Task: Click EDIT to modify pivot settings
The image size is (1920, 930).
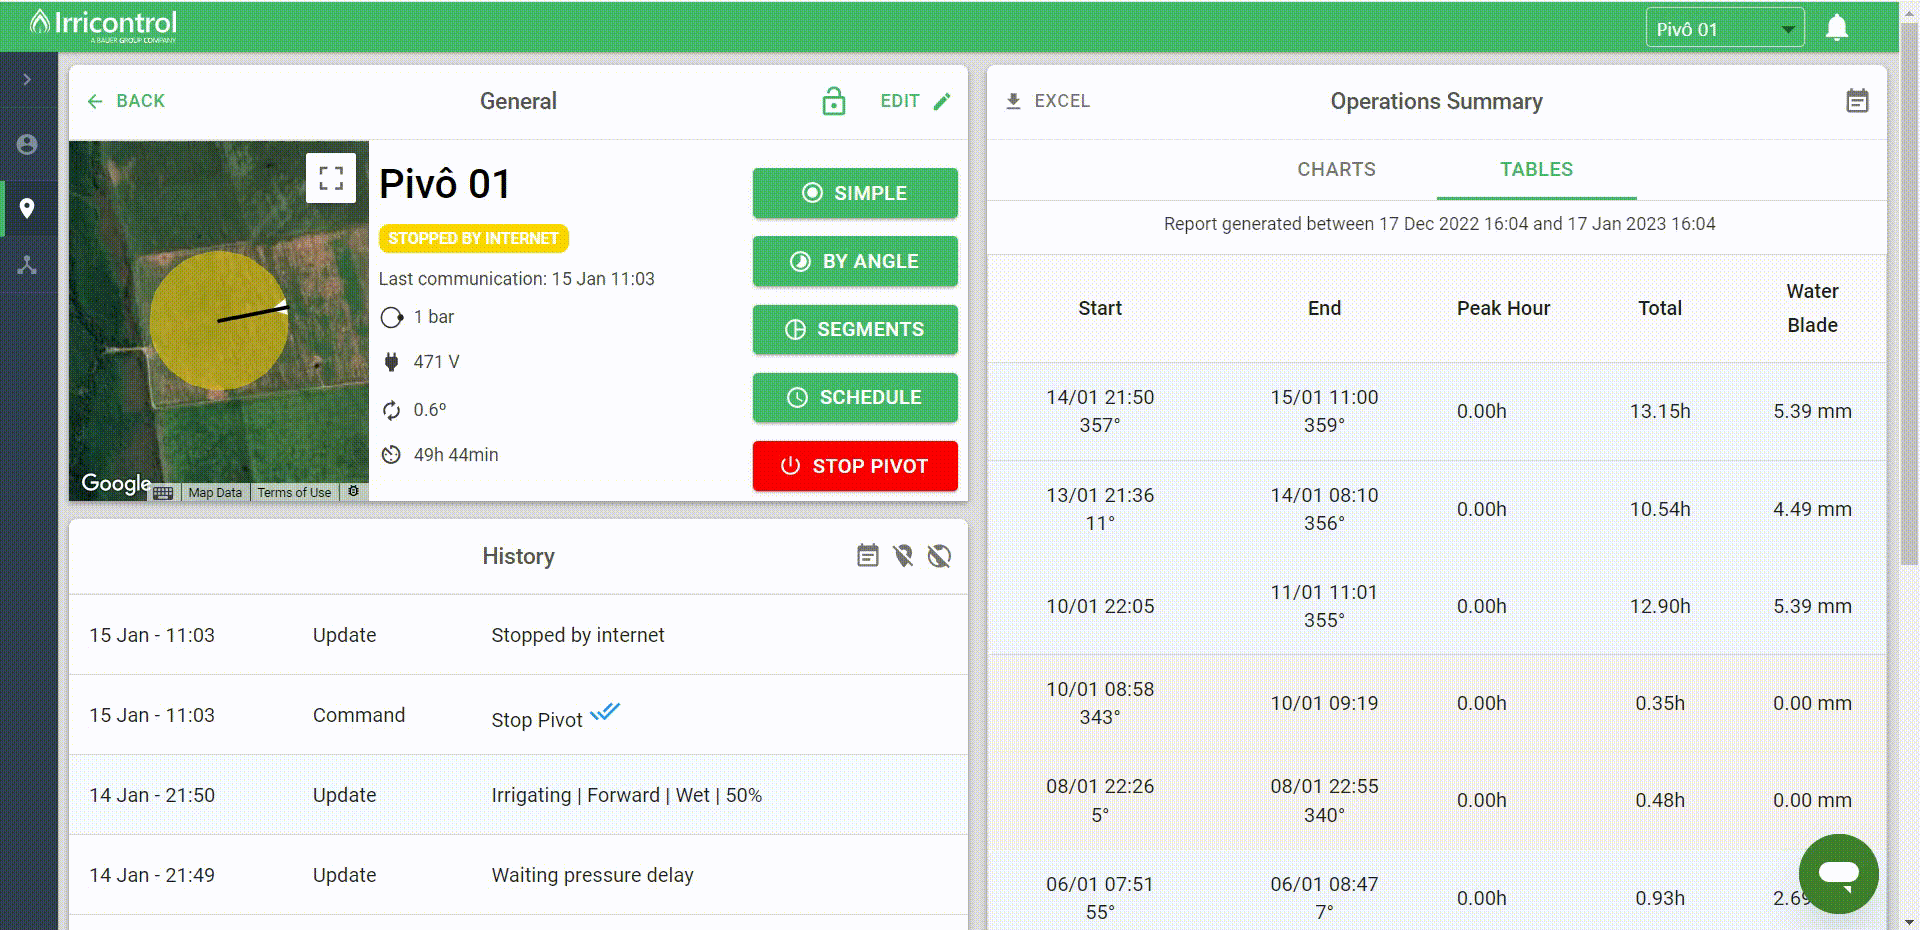Action: tap(915, 101)
